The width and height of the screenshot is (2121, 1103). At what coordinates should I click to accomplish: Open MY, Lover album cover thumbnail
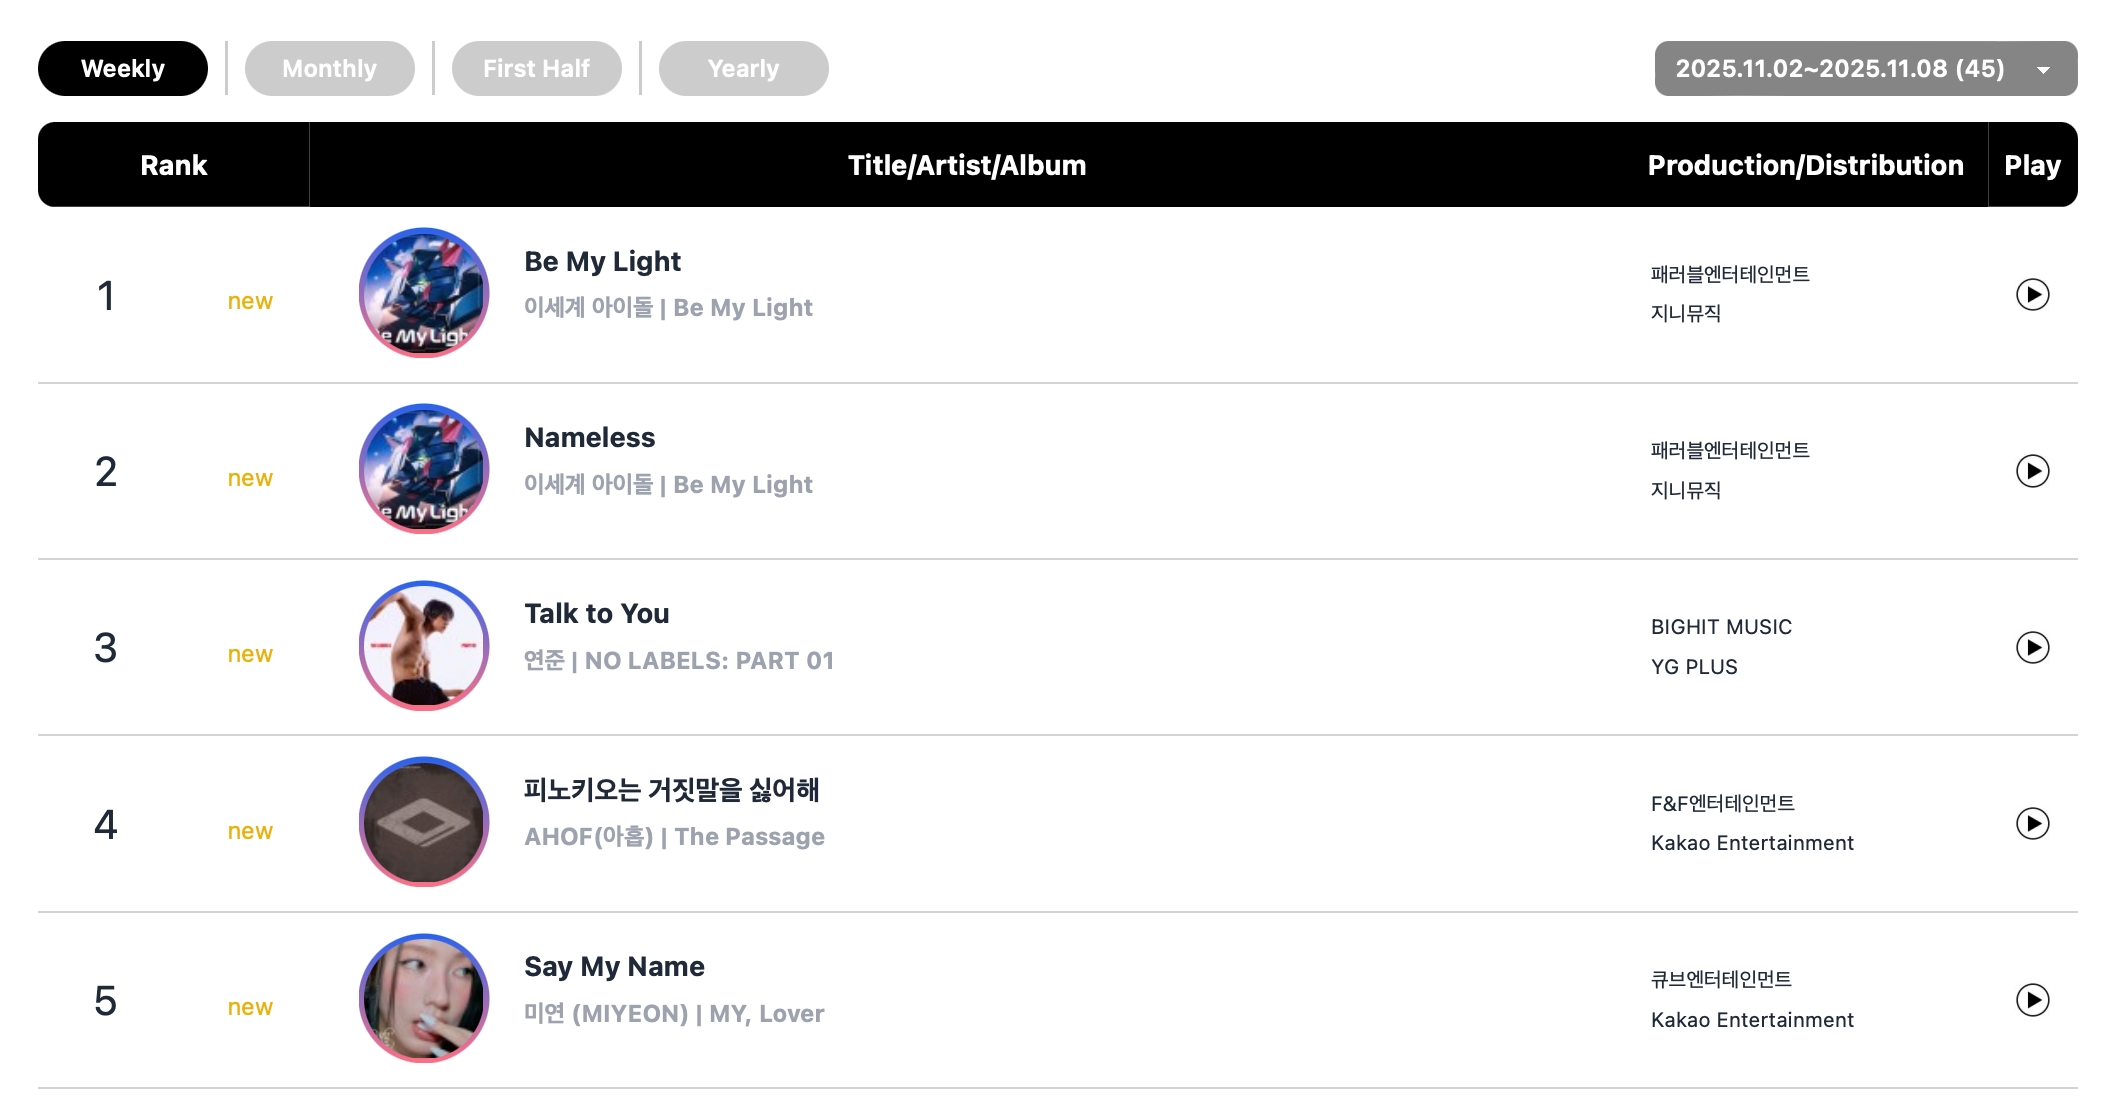[x=424, y=998]
